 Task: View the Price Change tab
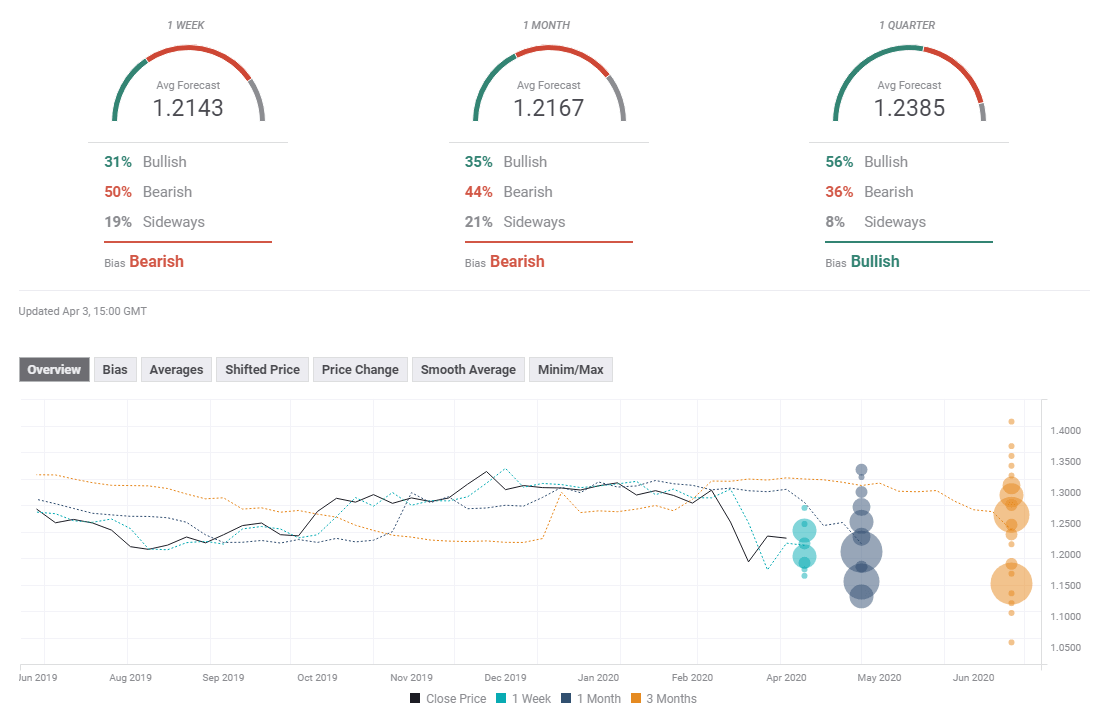pyautogui.click(x=359, y=369)
